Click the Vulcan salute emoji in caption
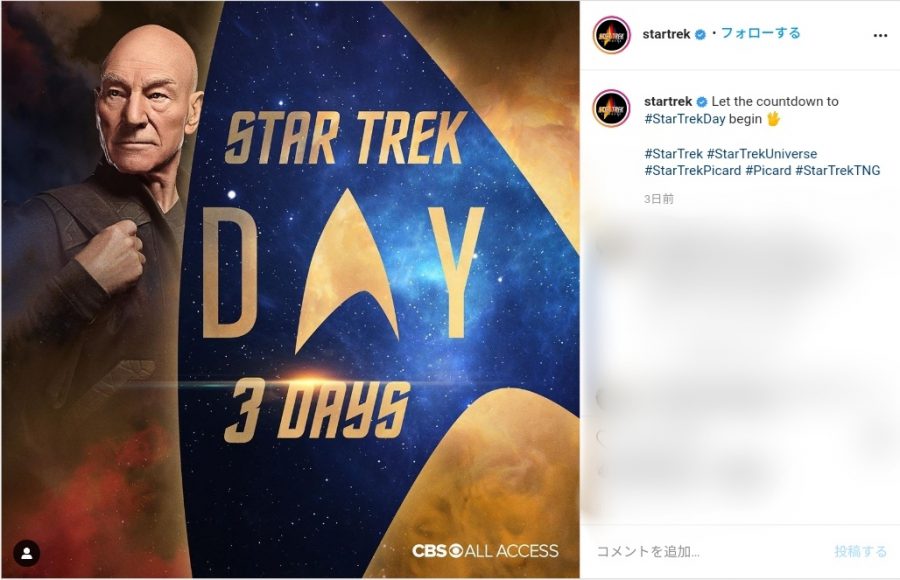 click(x=774, y=119)
